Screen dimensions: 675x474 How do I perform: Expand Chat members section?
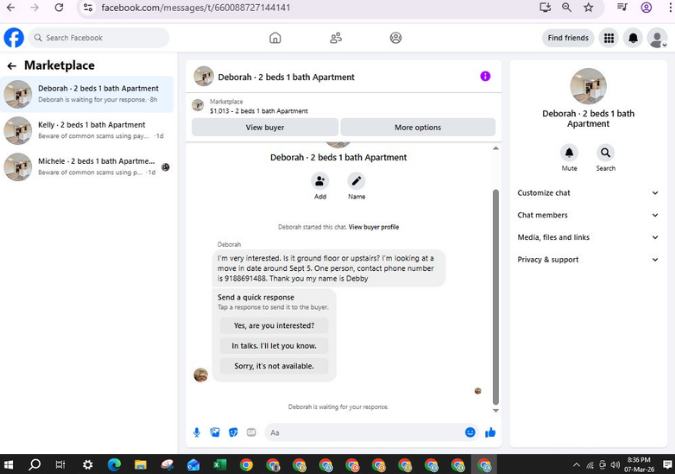tap(588, 215)
